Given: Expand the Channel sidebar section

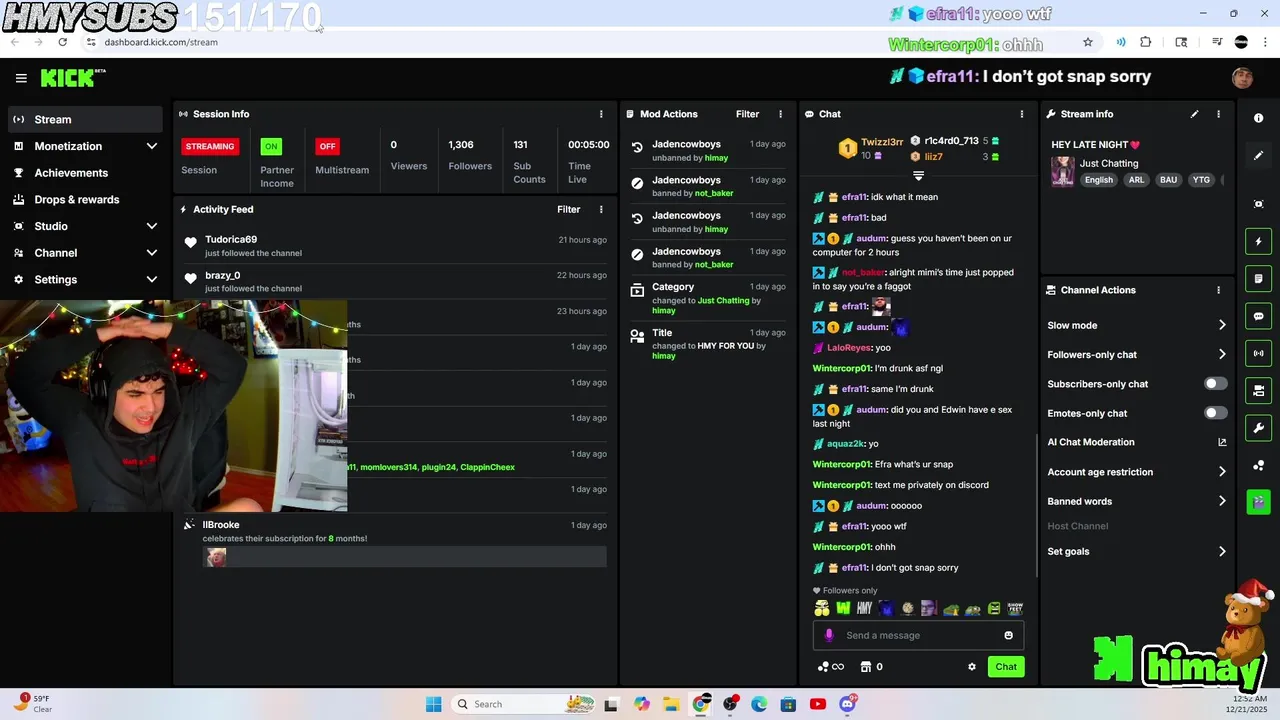Looking at the screenshot, I should tap(152, 253).
